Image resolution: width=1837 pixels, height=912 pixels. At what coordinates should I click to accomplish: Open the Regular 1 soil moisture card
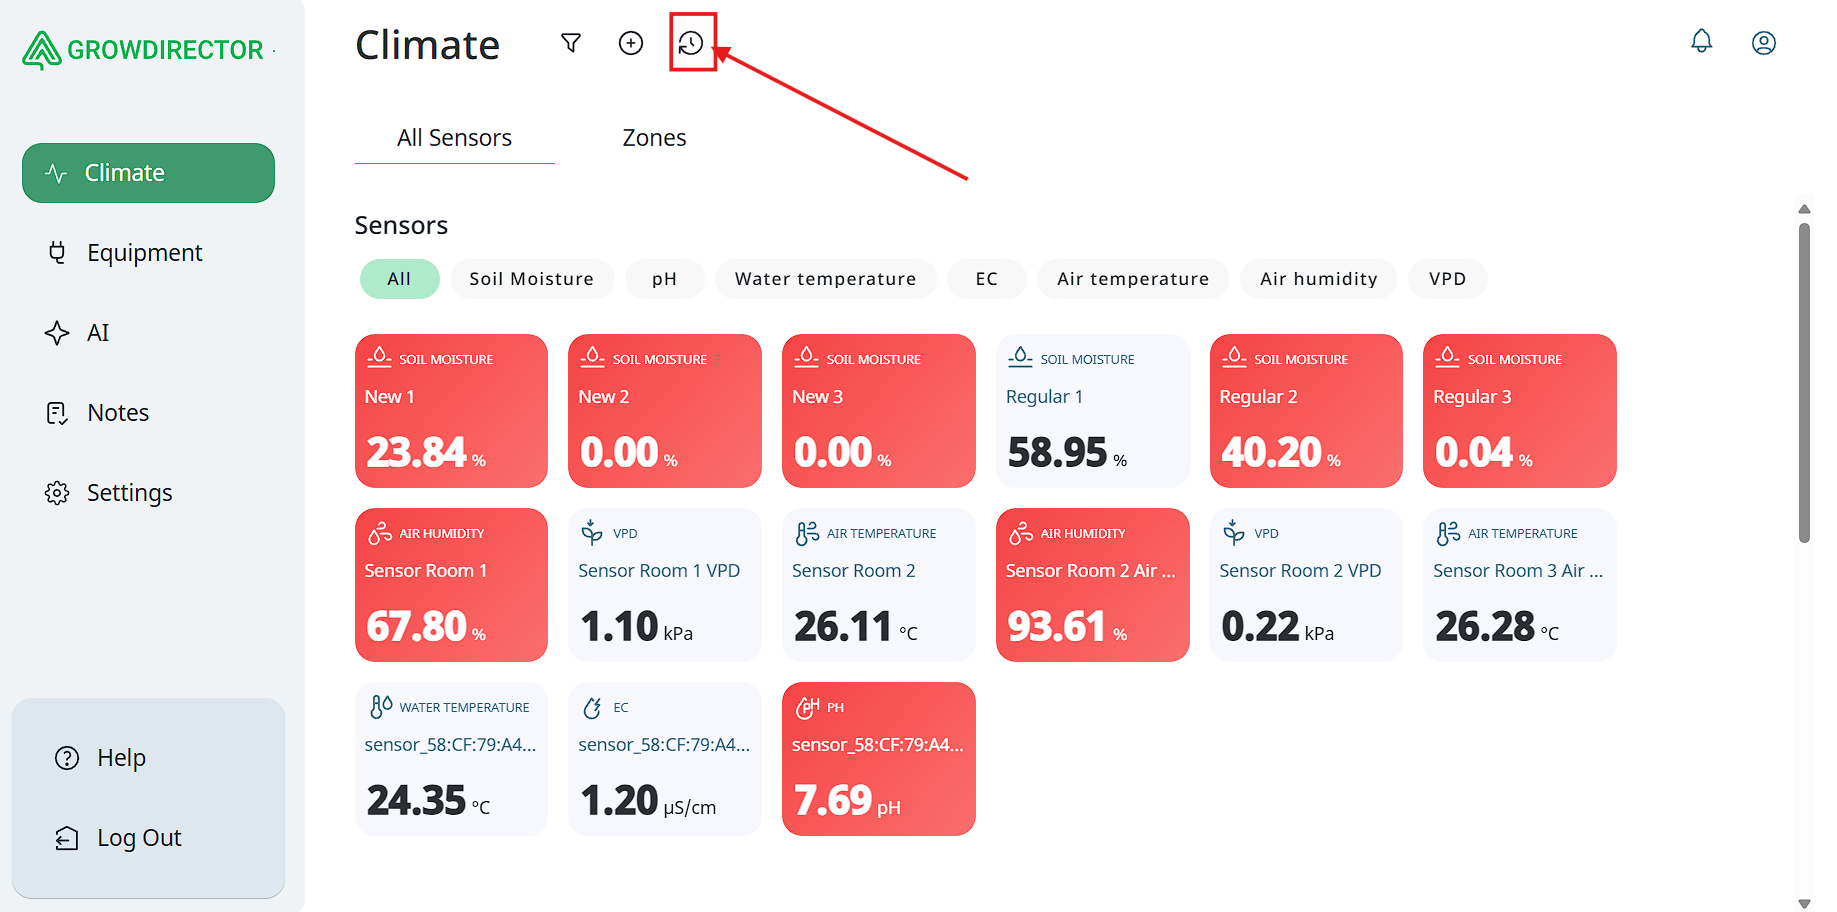pos(1092,411)
